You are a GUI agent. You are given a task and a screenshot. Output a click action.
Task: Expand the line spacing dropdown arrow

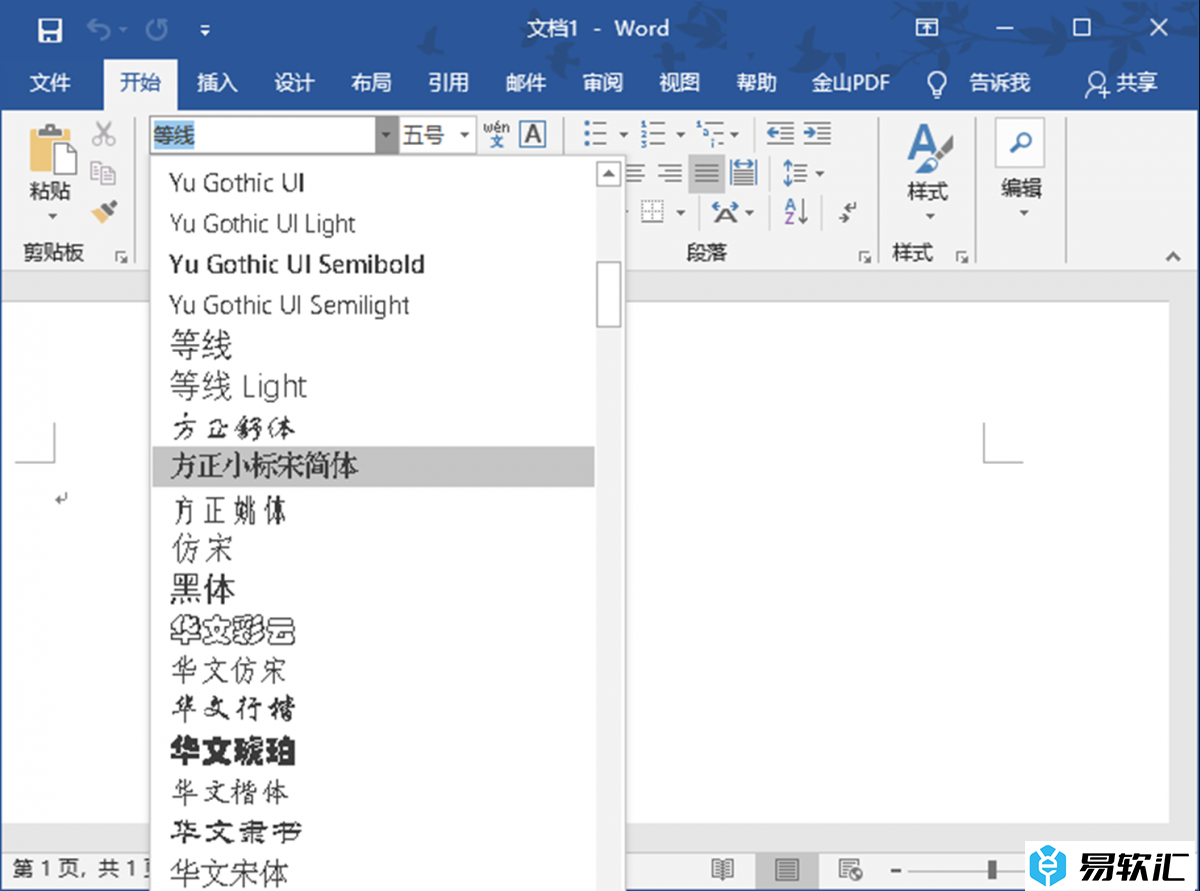820,174
